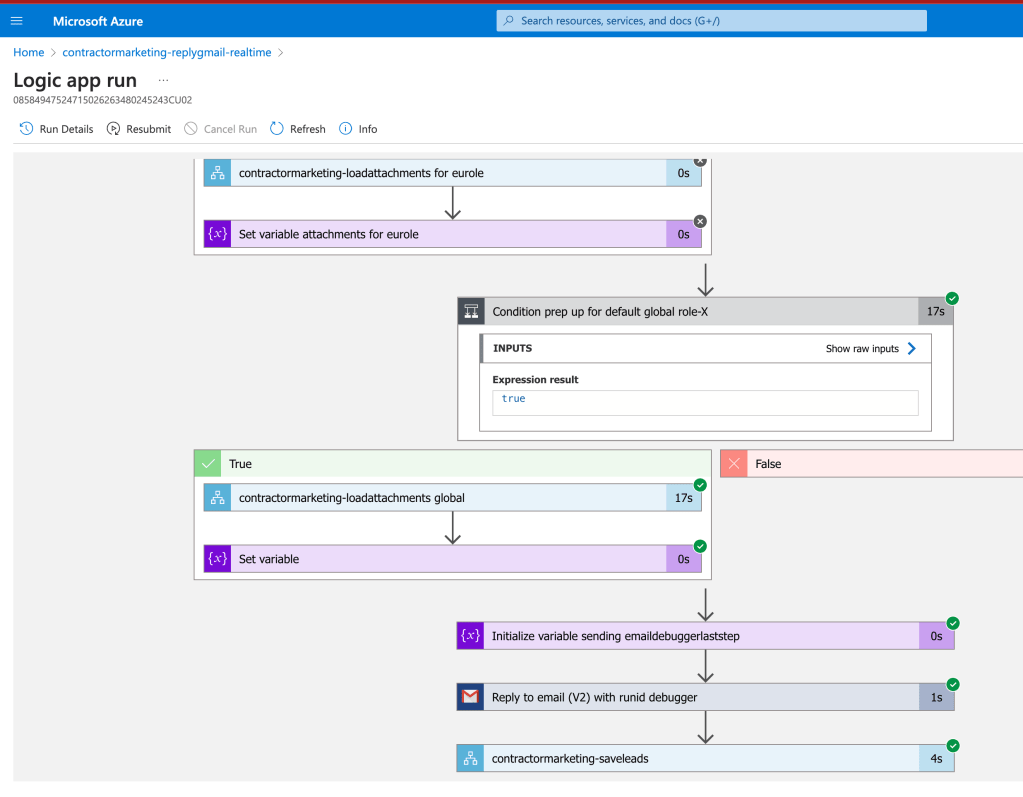The width and height of the screenshot is (1023, 797).
Task: Open the Azure portal hamburger menu
Action: click(x=17, y=21)
